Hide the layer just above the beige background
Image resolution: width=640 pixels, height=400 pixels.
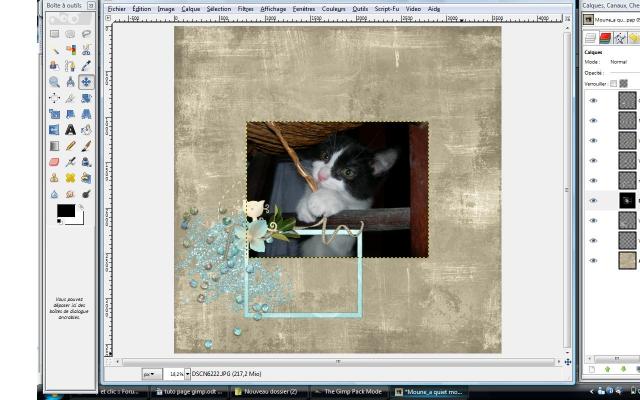(593, 240)
